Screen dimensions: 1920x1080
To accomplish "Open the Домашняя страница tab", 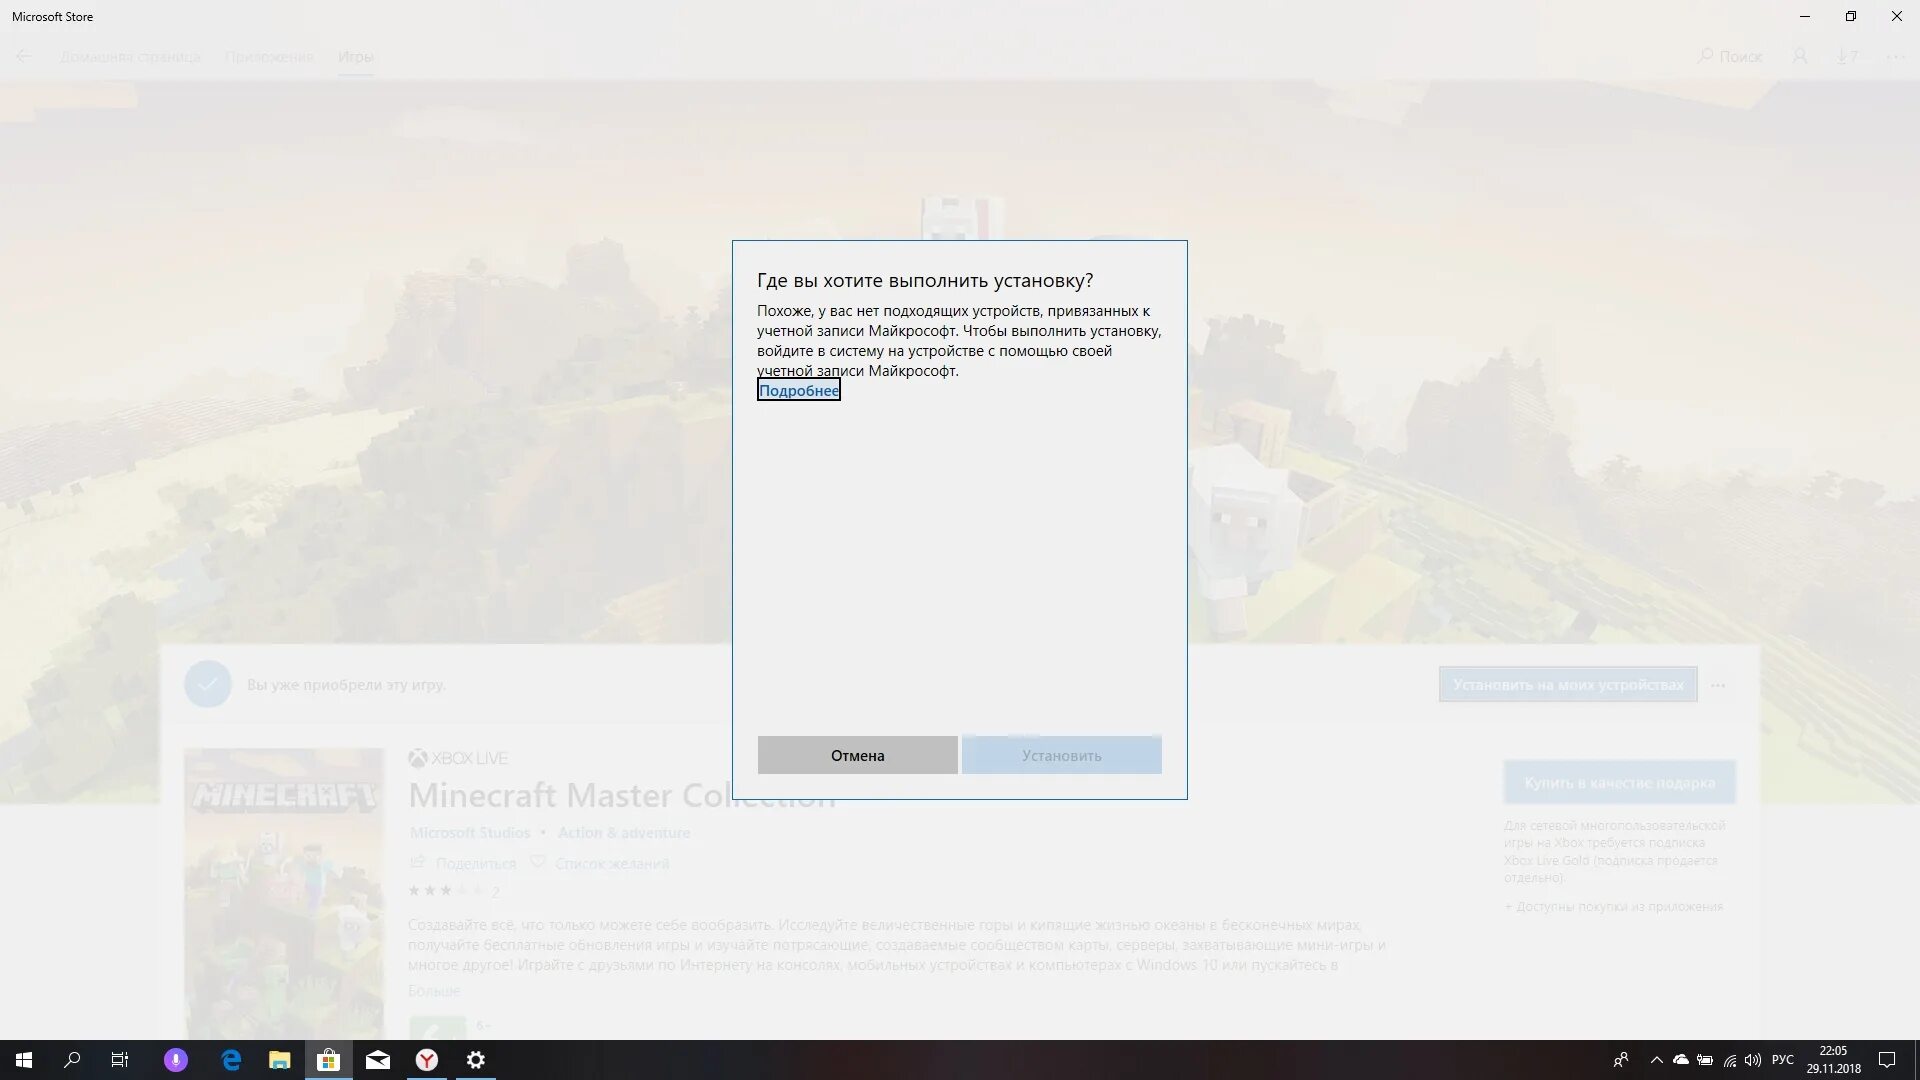I will click(x=130, y=56).
